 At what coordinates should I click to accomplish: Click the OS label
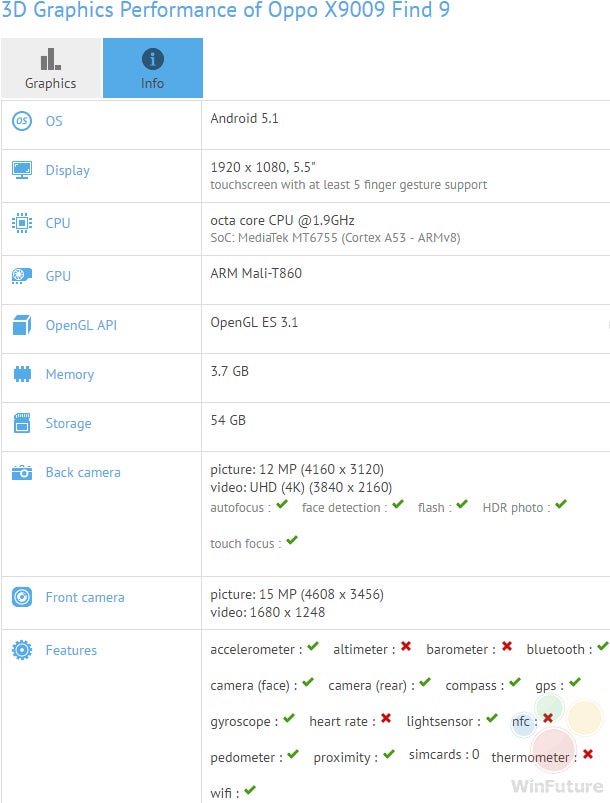54,121
